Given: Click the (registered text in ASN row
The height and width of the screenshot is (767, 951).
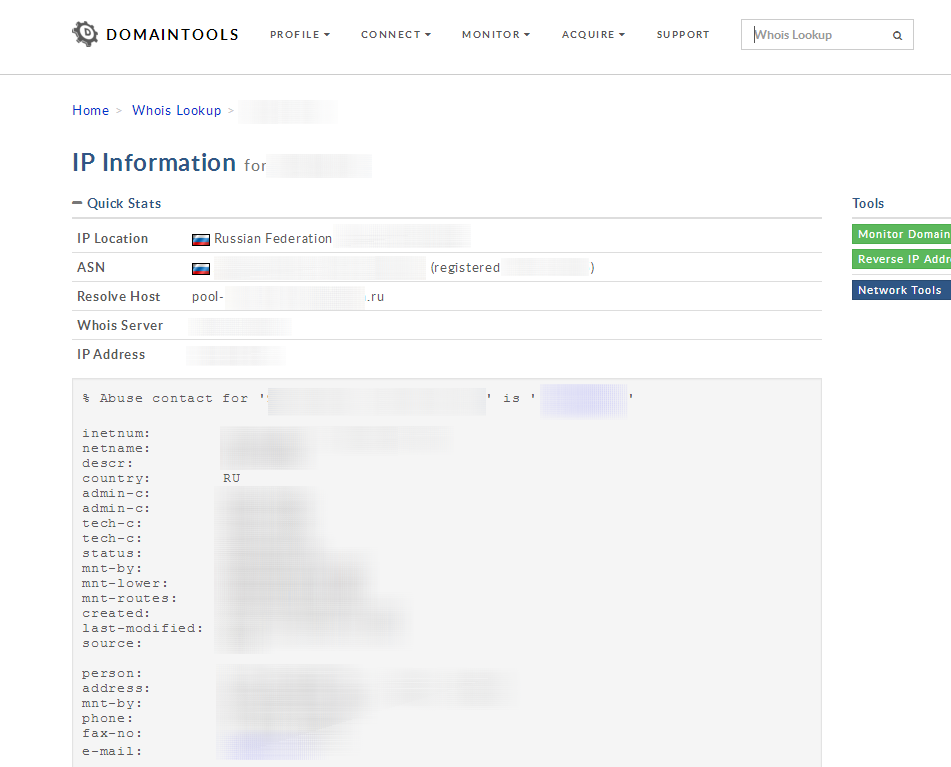Looking at the screenshot, I should tap(465, 267).
